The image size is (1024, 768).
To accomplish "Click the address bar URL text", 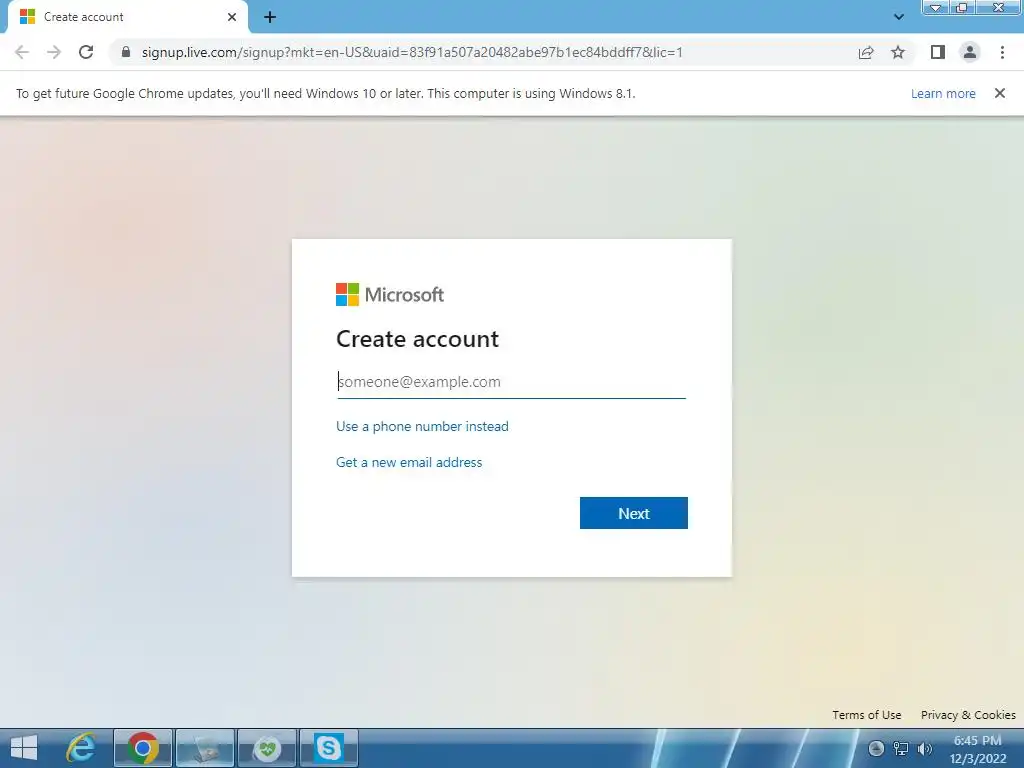I will pyautogui.click(x=412, y=52).
